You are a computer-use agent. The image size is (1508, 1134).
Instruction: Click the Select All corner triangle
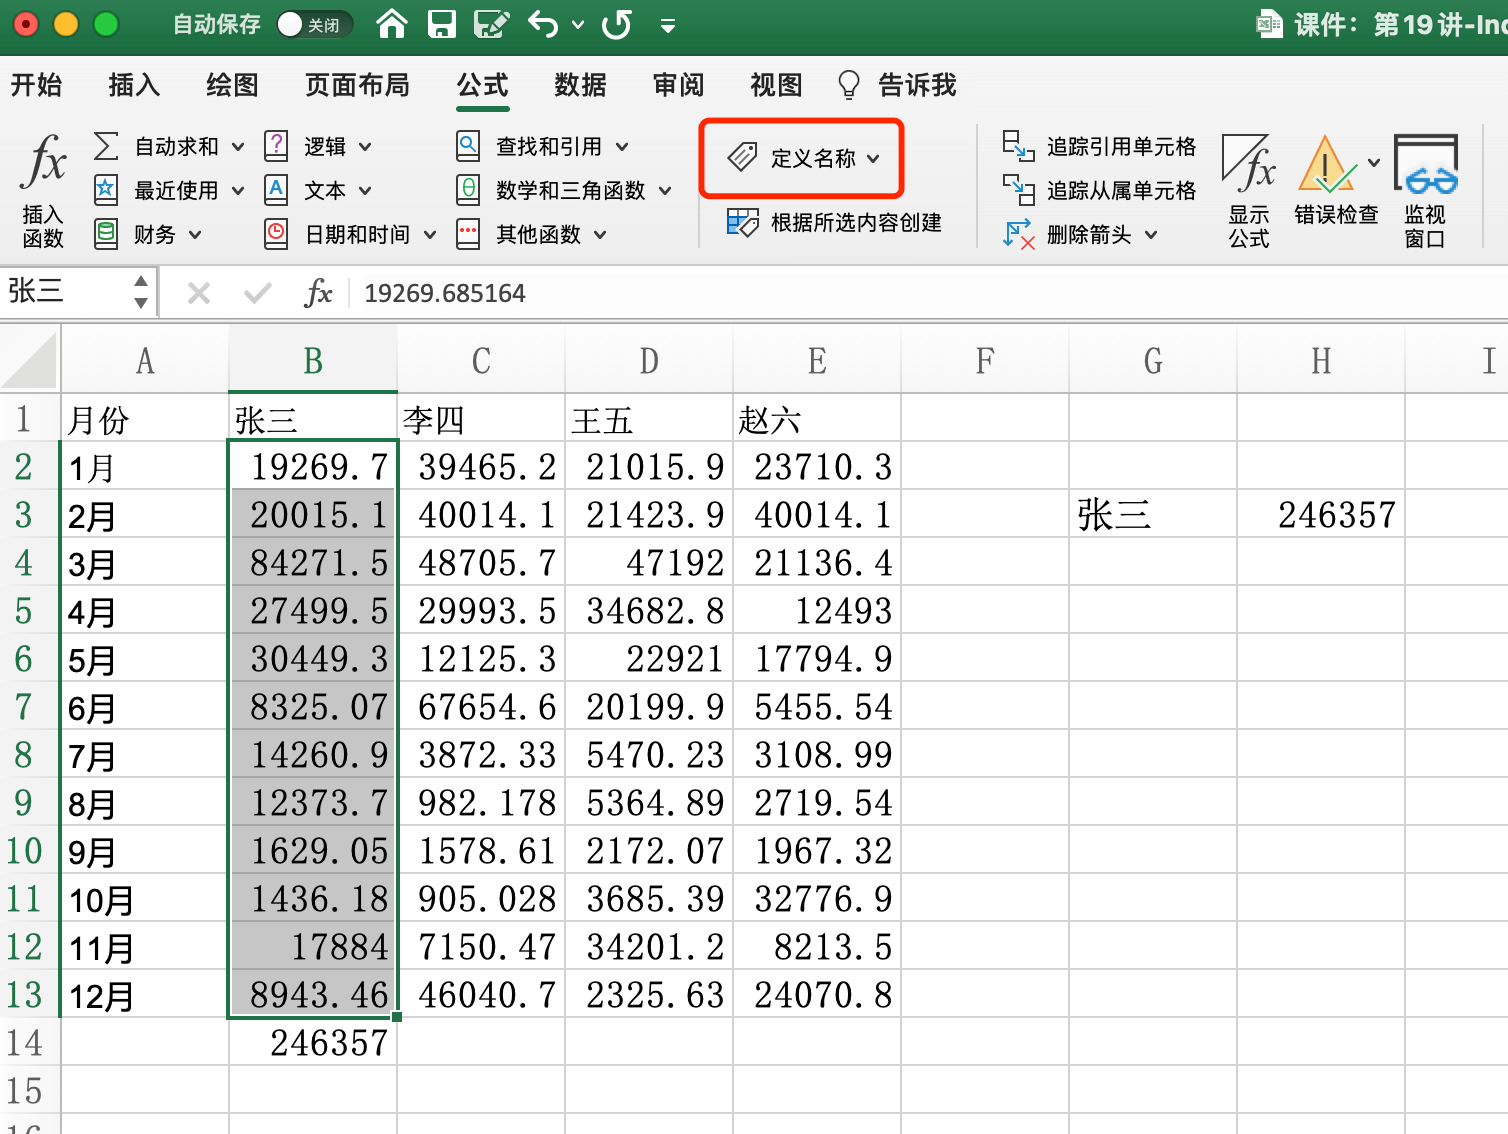coord(30,359)
